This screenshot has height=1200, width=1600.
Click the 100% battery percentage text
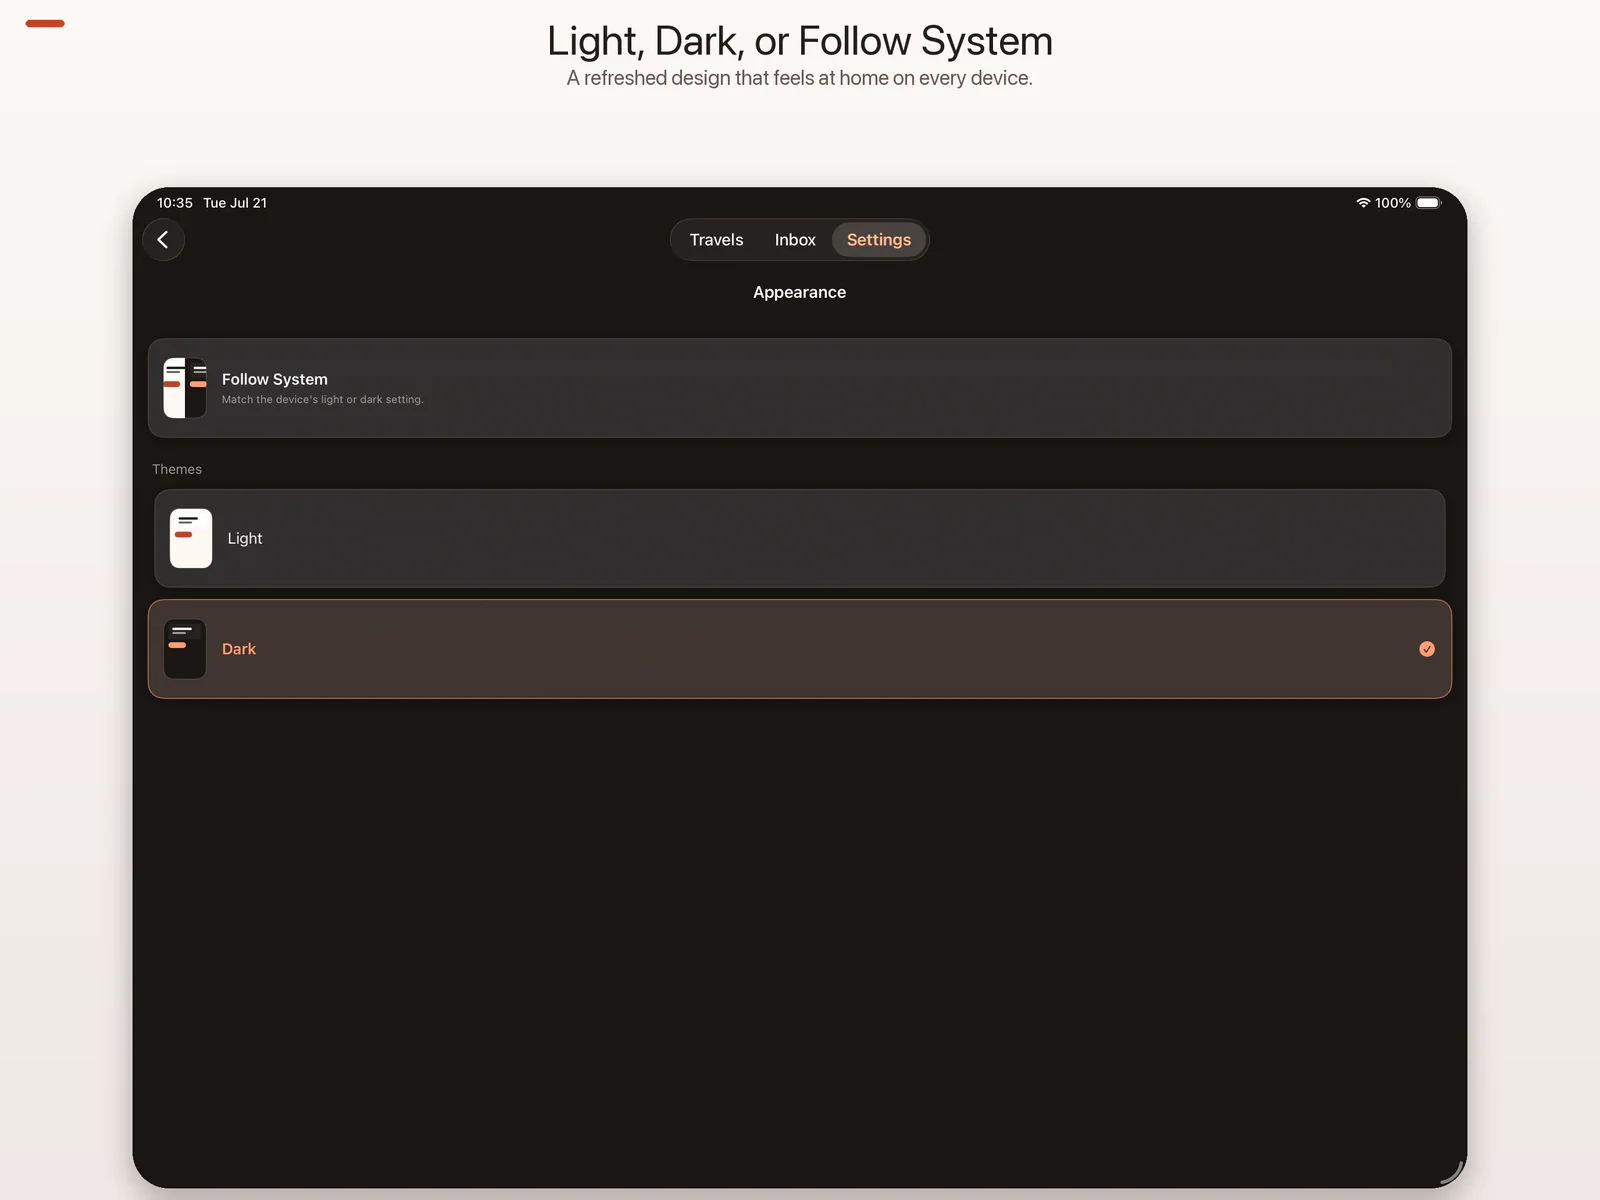point(1393,203)
